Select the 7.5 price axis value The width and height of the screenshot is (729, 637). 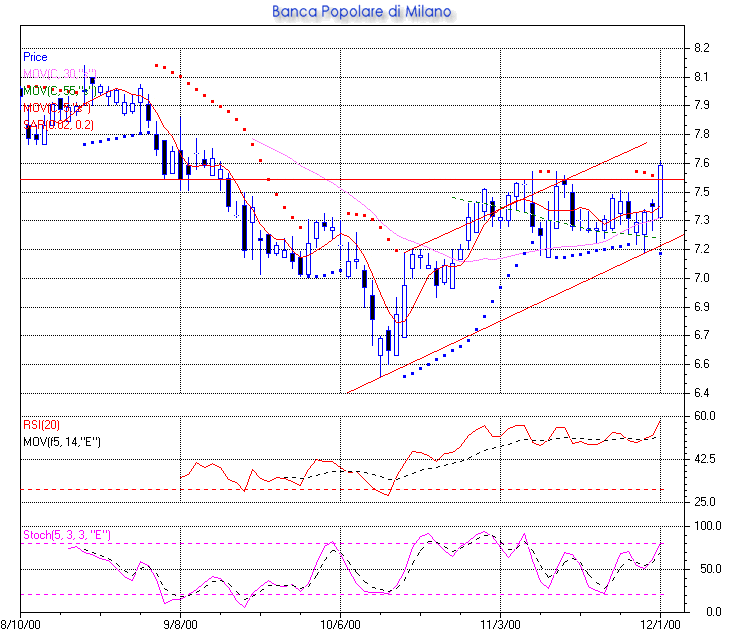tap(702, 192)
